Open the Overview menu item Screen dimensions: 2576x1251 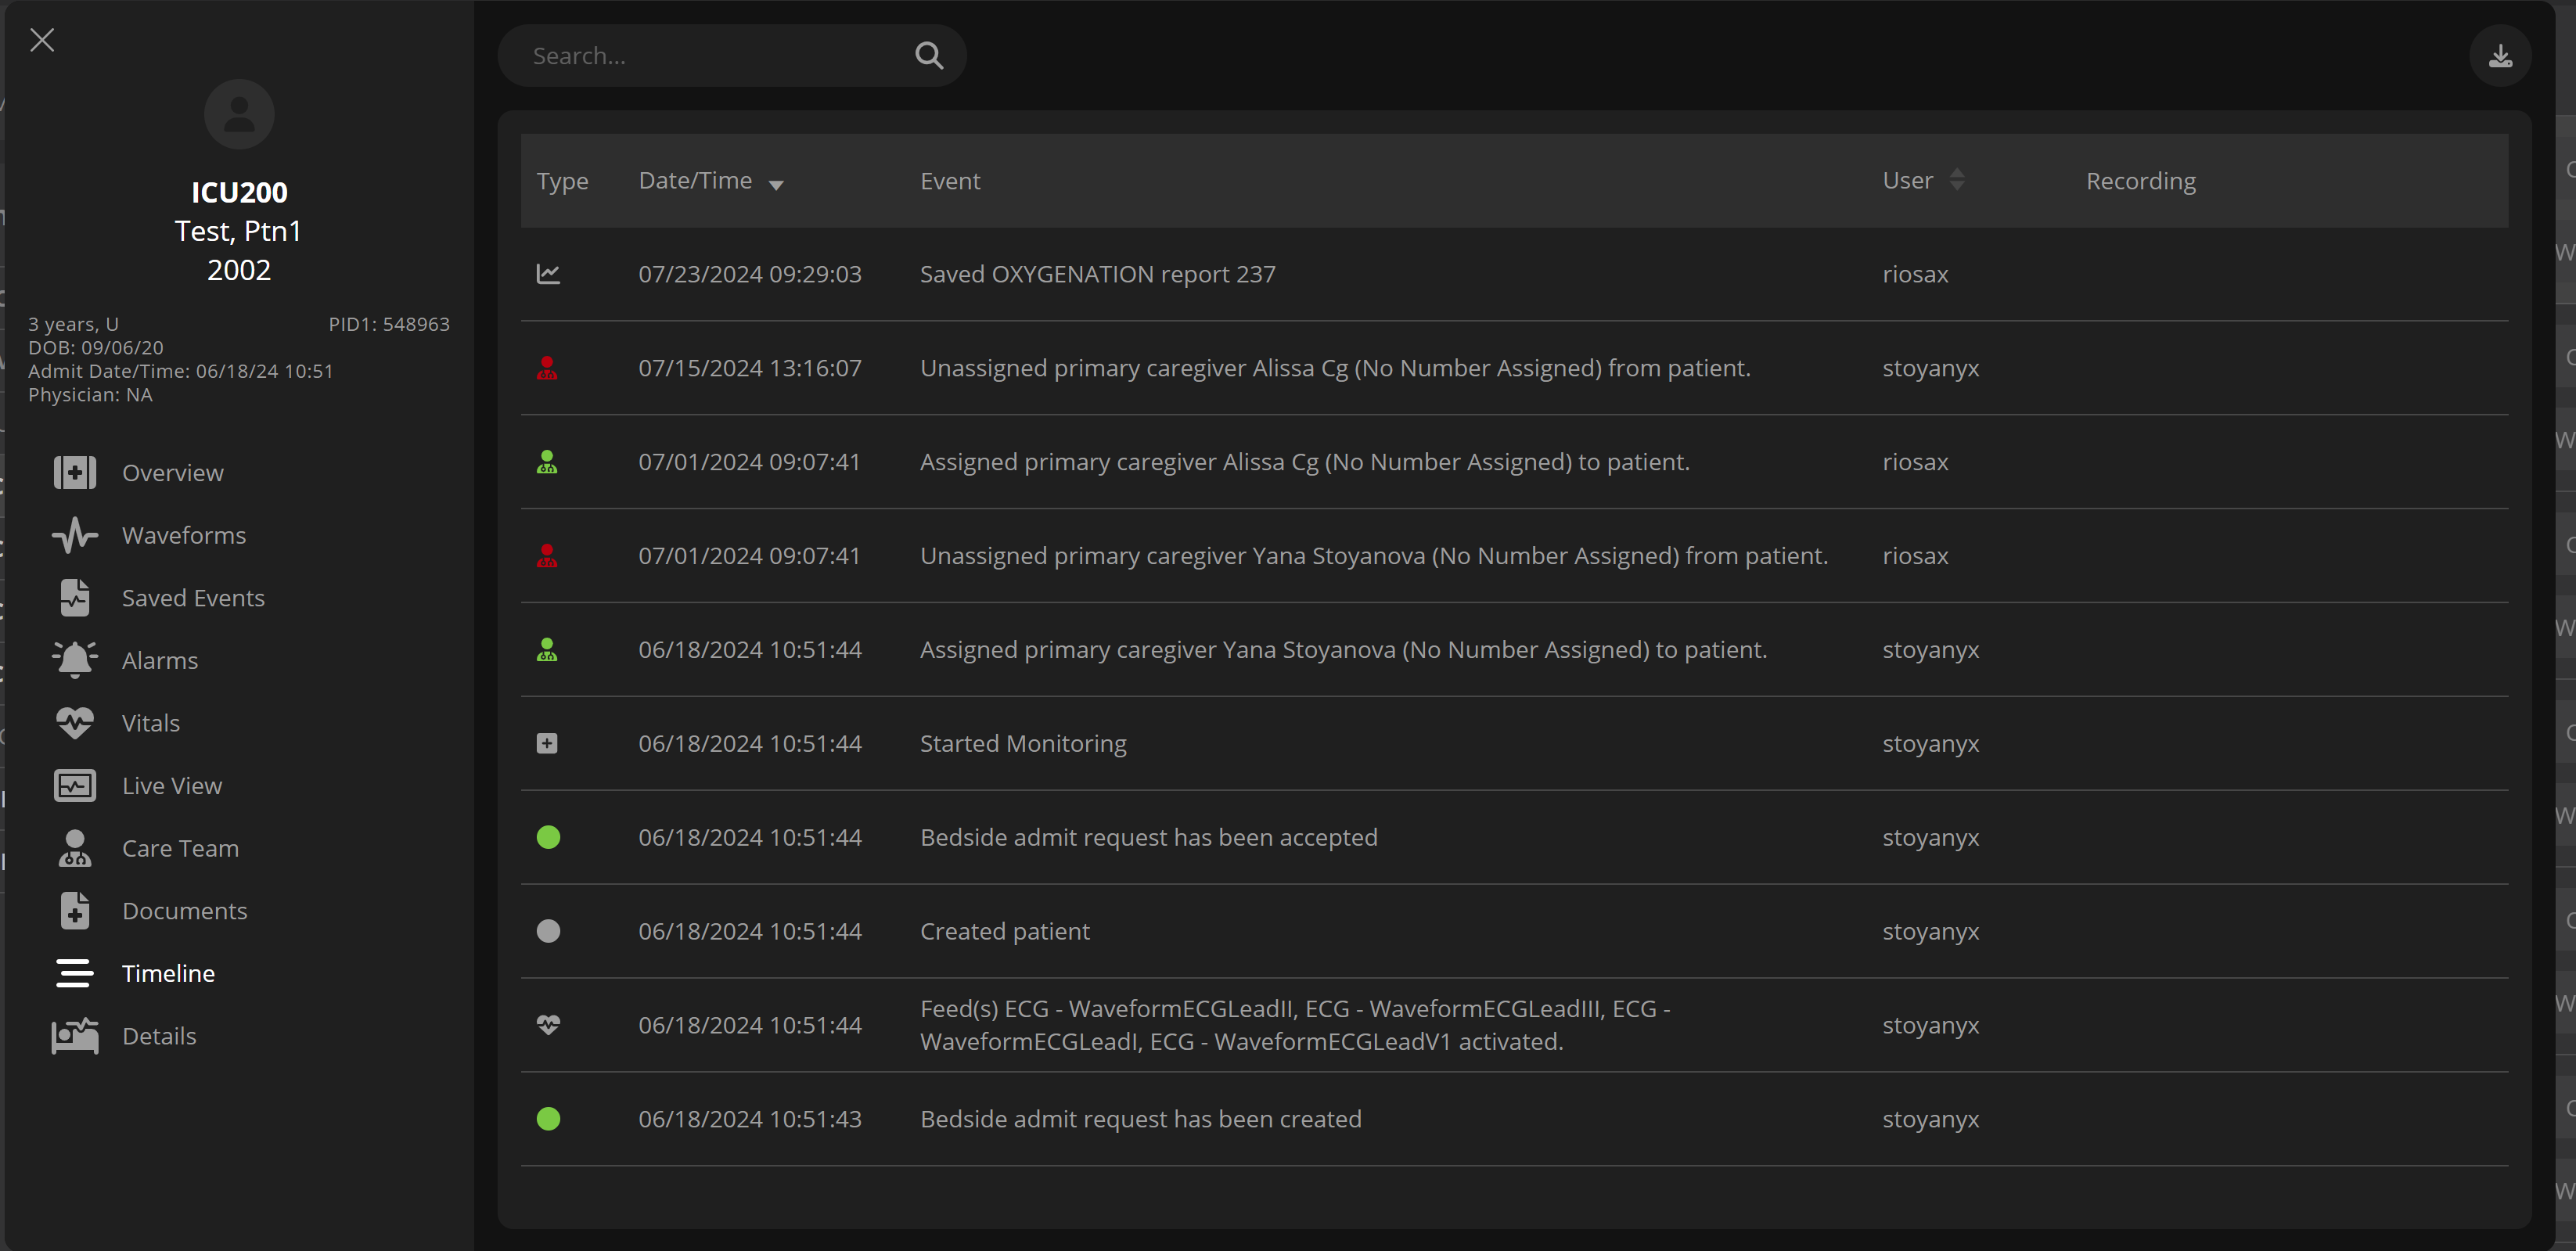(173, 473)
